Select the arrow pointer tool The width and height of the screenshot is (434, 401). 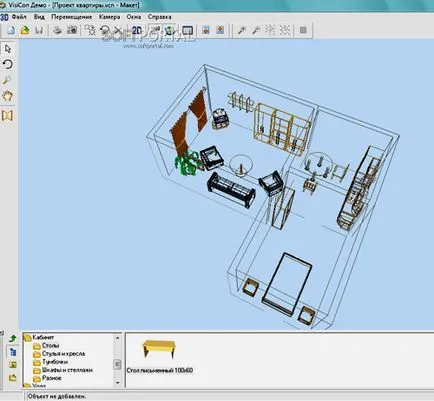pyautogui.click(x=8, y=49)
